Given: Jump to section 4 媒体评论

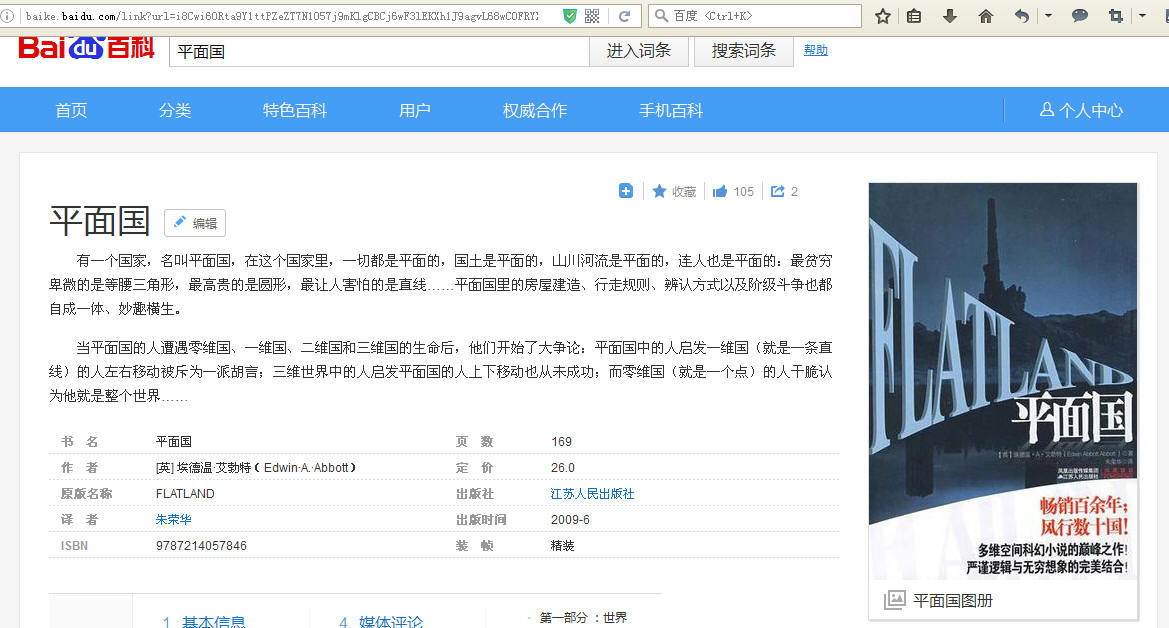Looking at the screenshot, I should (x=381, y=621).
